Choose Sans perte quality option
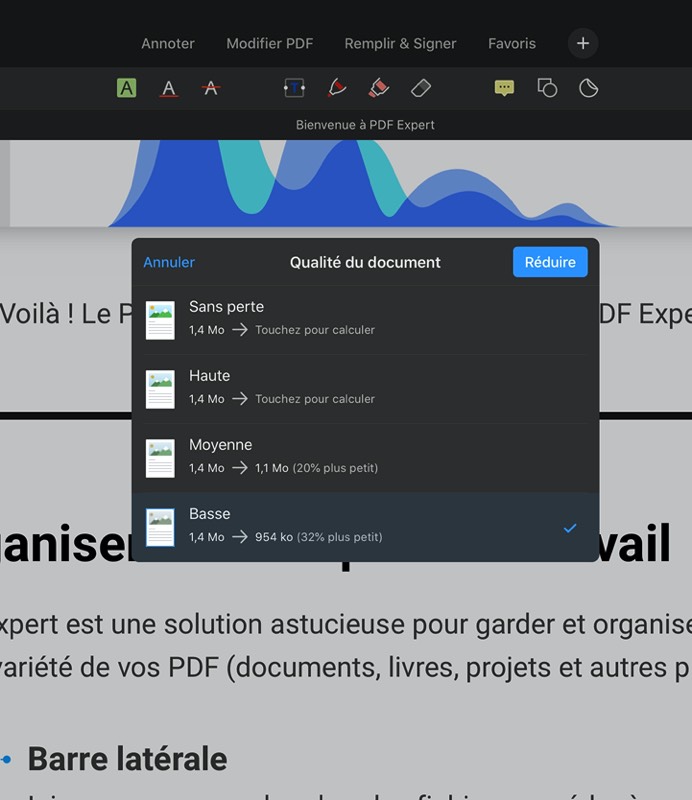Screen dimensions: 692x800 [365, 318]
